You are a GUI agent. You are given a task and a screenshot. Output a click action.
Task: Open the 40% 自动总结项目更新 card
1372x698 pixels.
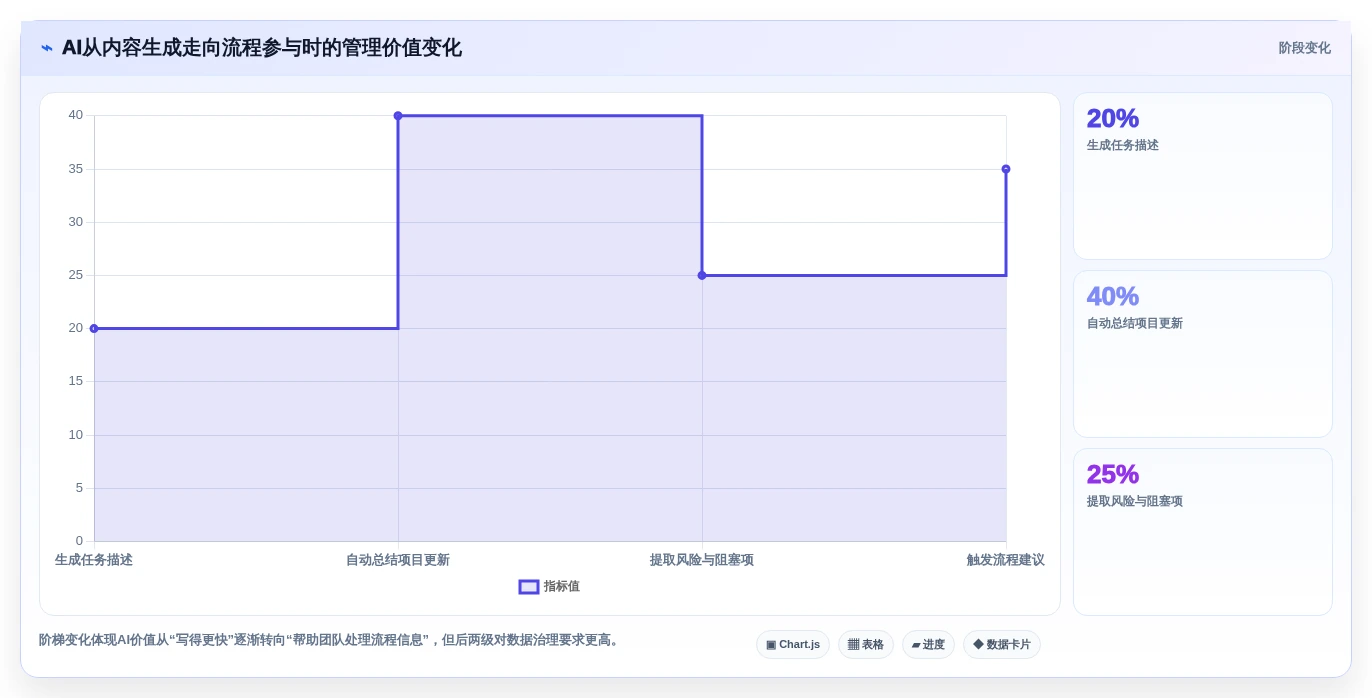(x=1203, y=354)
